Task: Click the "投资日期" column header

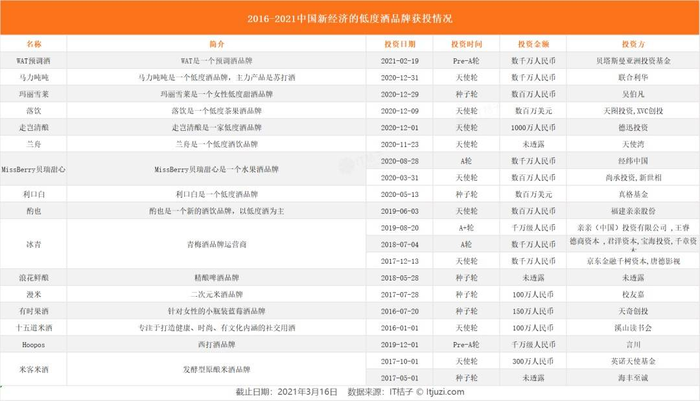Action: (x=400, y=44)
